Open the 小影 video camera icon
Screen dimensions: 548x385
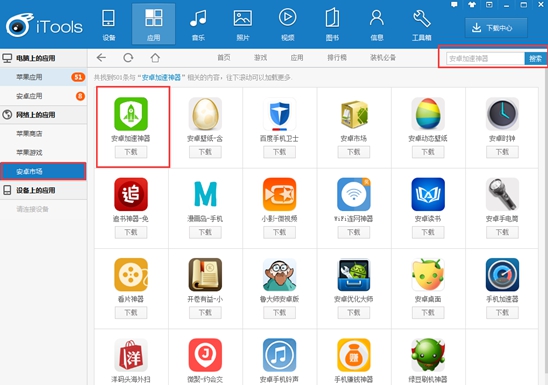pyautogui.click(x=279, y=194)
